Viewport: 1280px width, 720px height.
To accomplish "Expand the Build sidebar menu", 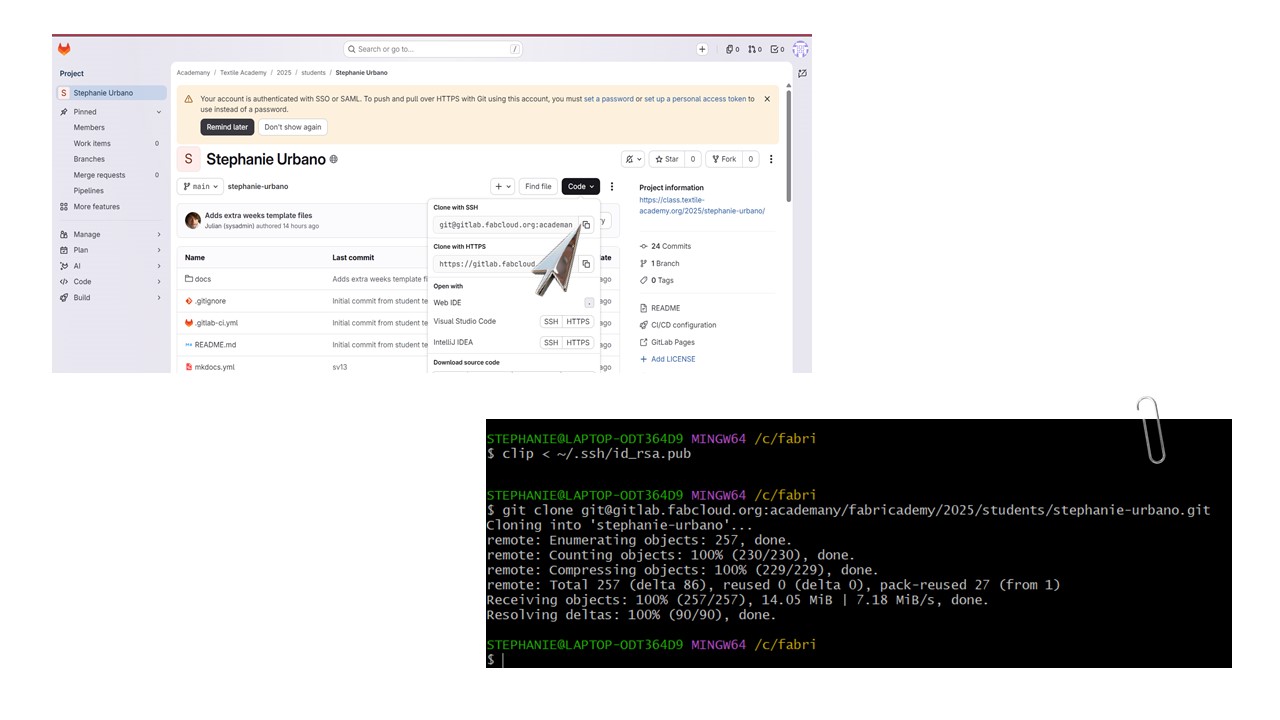I will (x=110, y=297).
